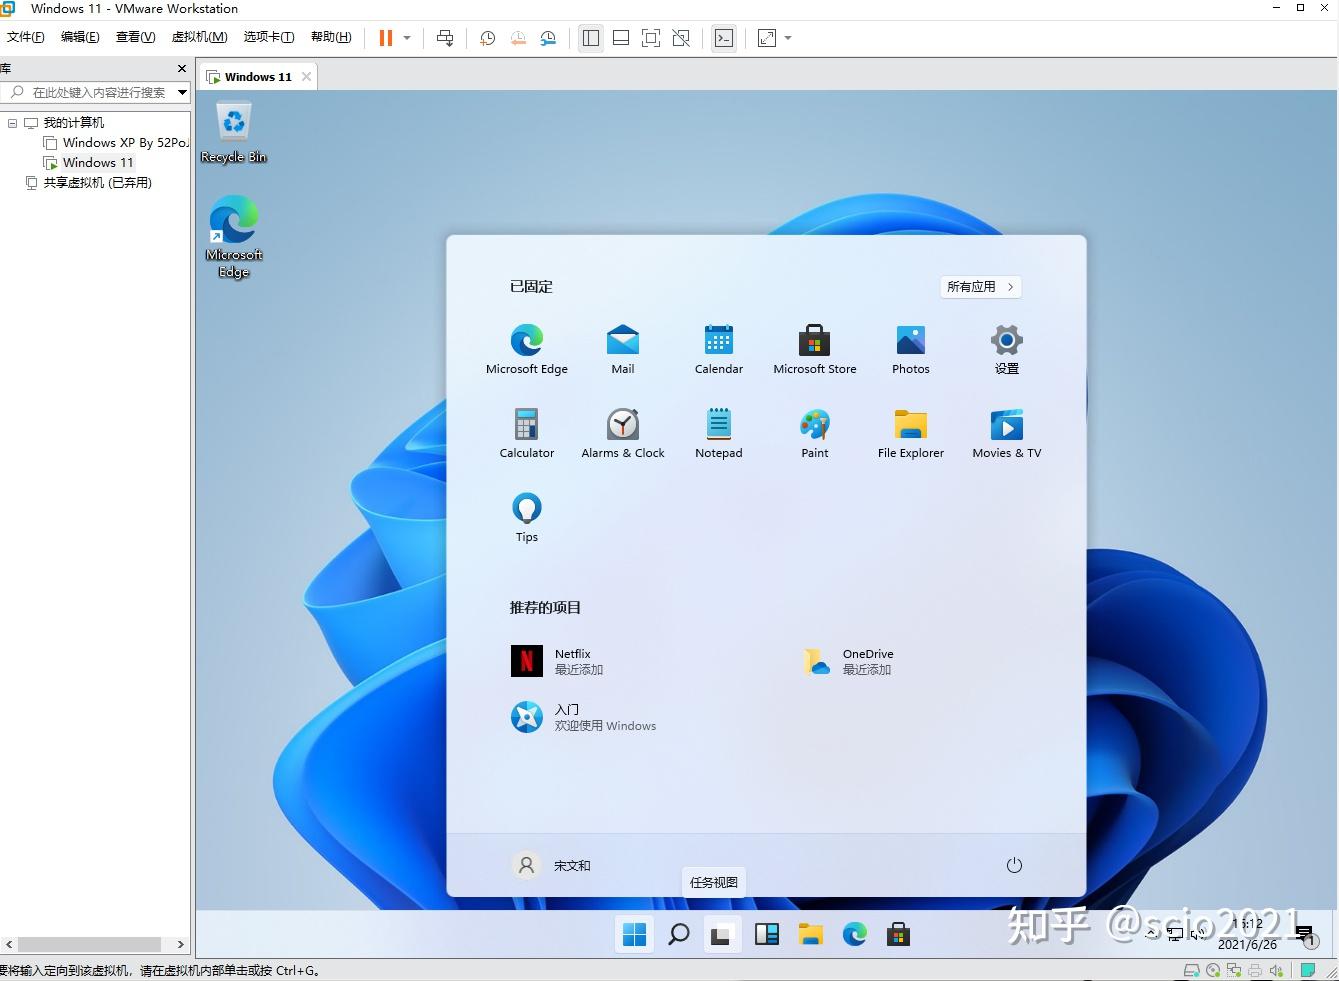Close the library panel
1339x981 pixels.
pos(182,68)
